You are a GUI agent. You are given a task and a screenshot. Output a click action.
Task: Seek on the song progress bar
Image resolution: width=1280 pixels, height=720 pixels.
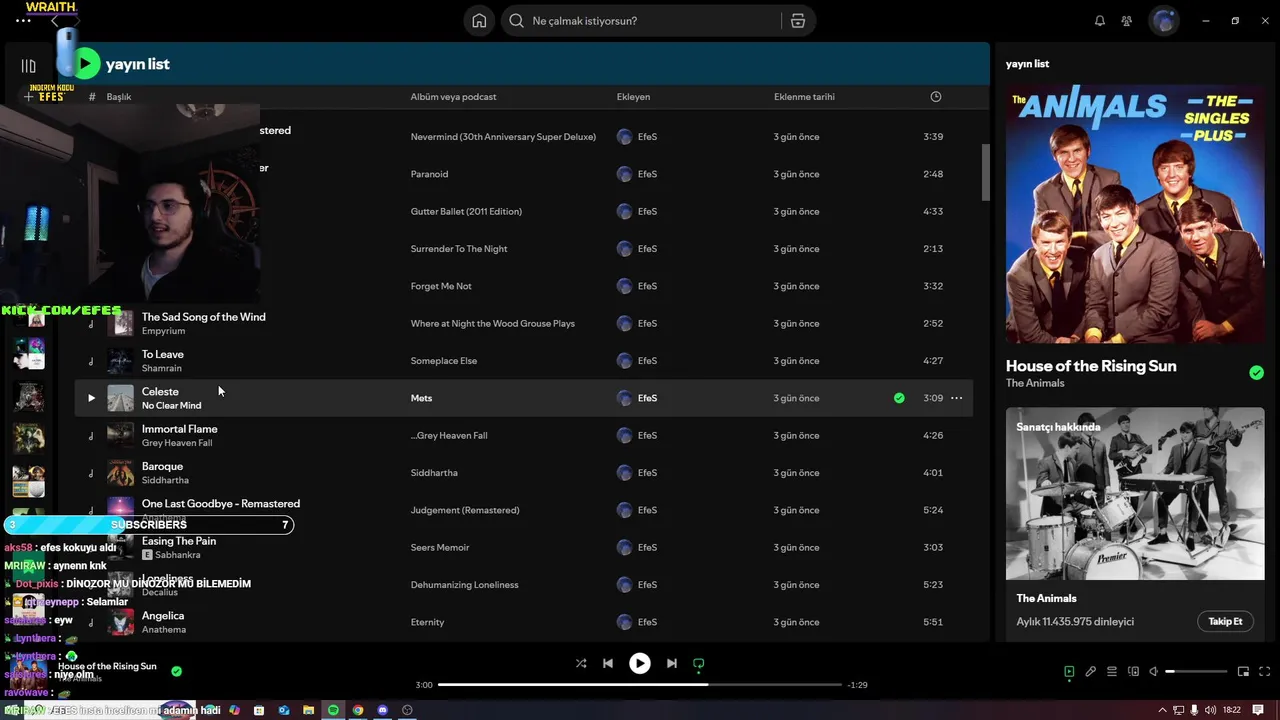click(x=640, y=685)
